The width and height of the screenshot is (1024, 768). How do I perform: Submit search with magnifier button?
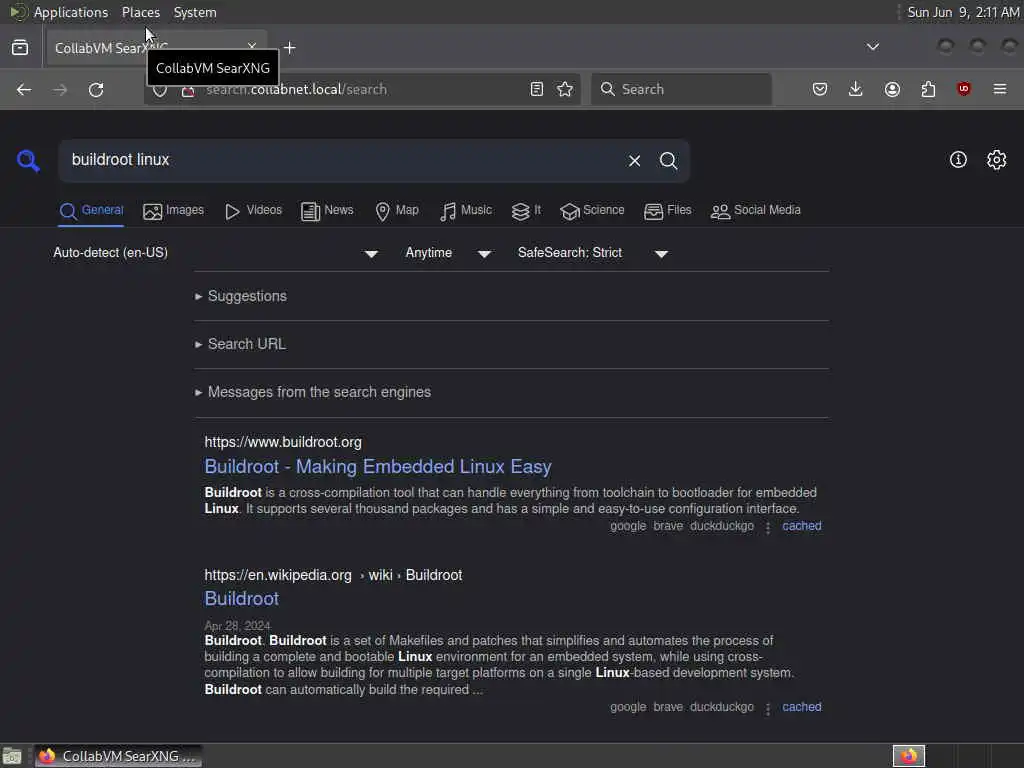tap(668, 161)
